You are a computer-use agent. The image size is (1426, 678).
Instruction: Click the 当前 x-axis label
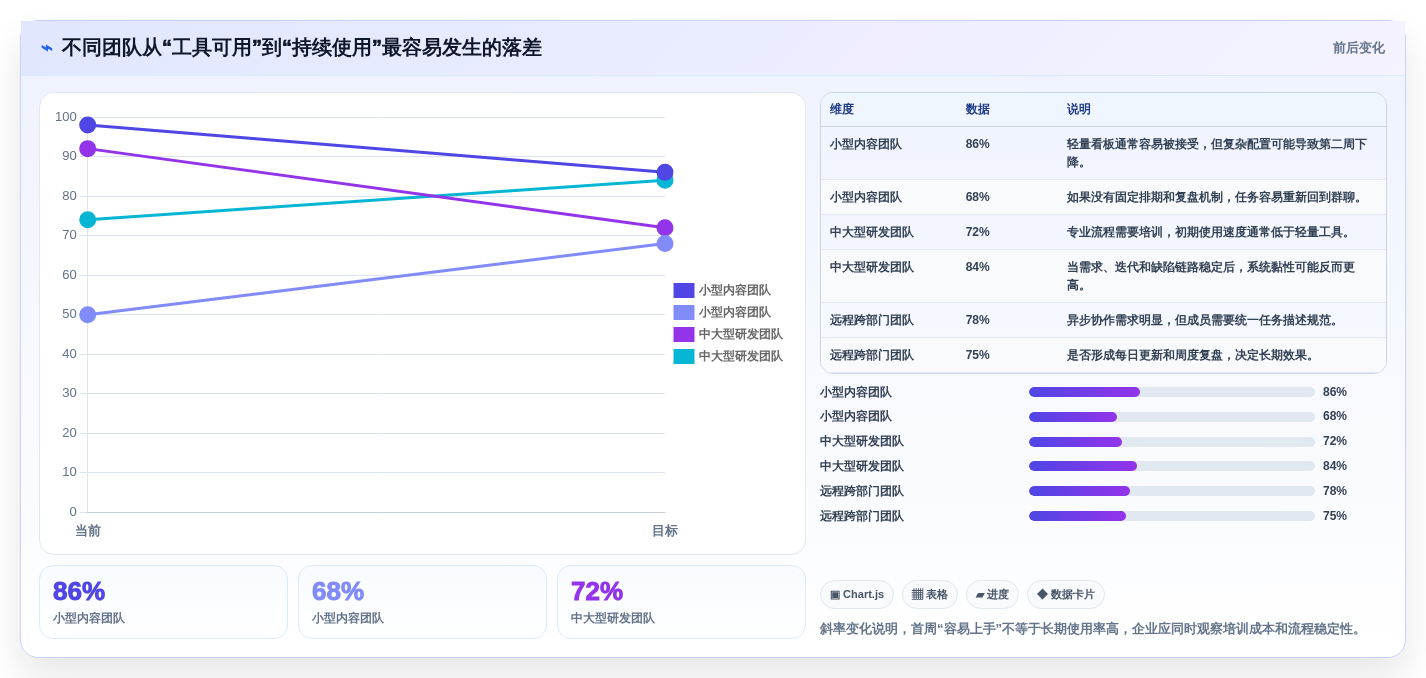(88, 531)
